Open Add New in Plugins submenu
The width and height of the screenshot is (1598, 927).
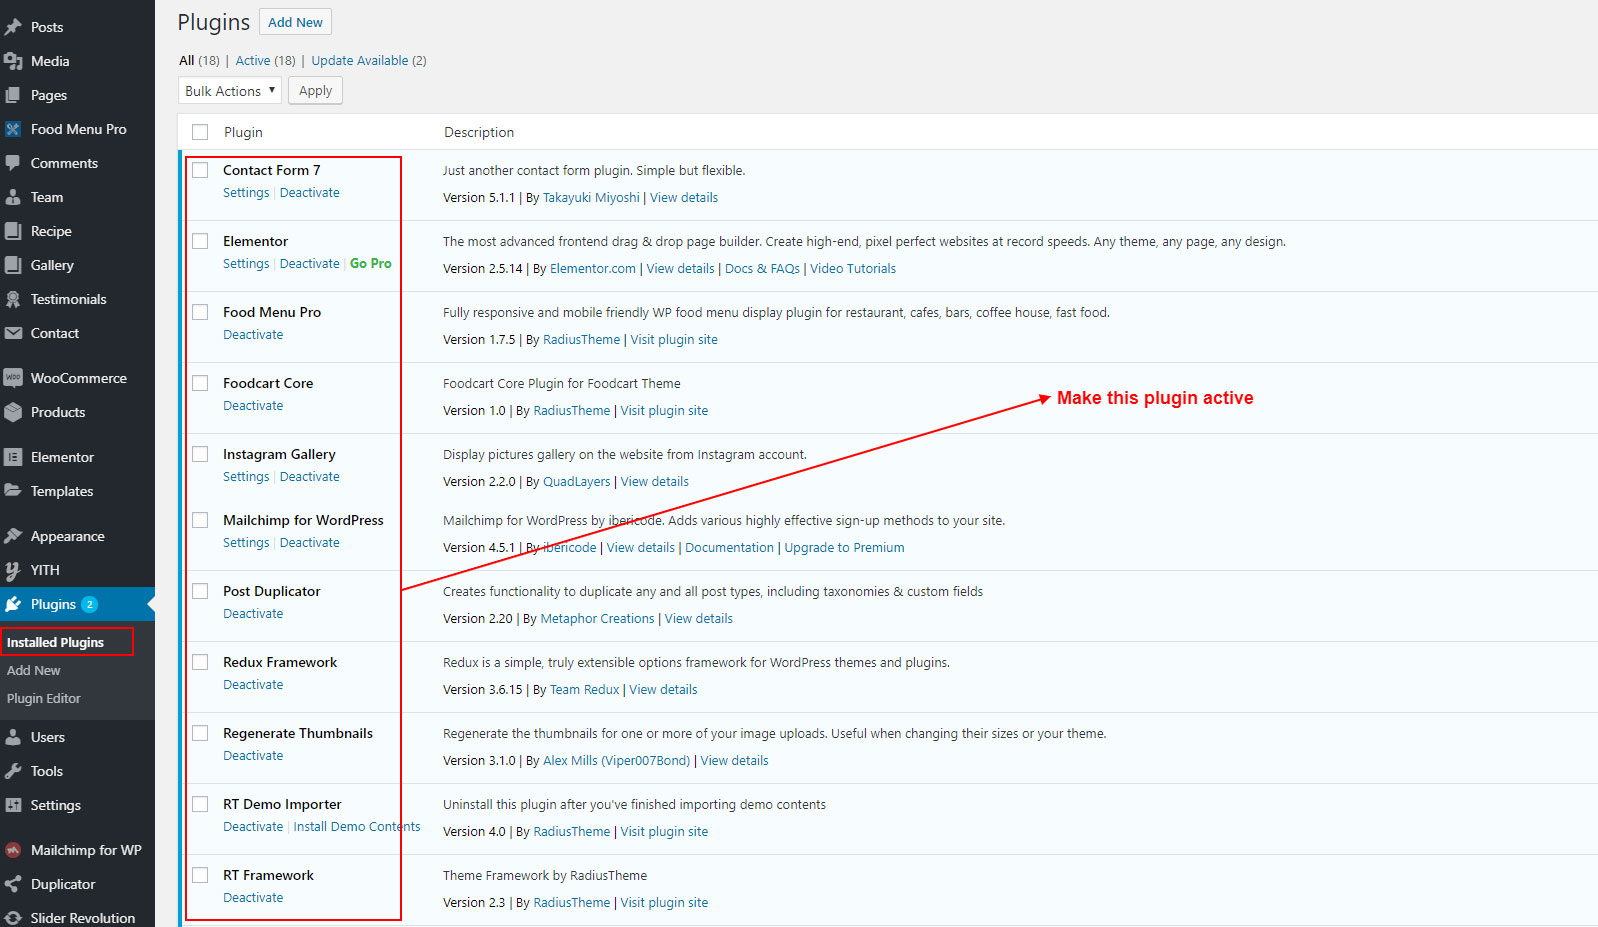34,670
